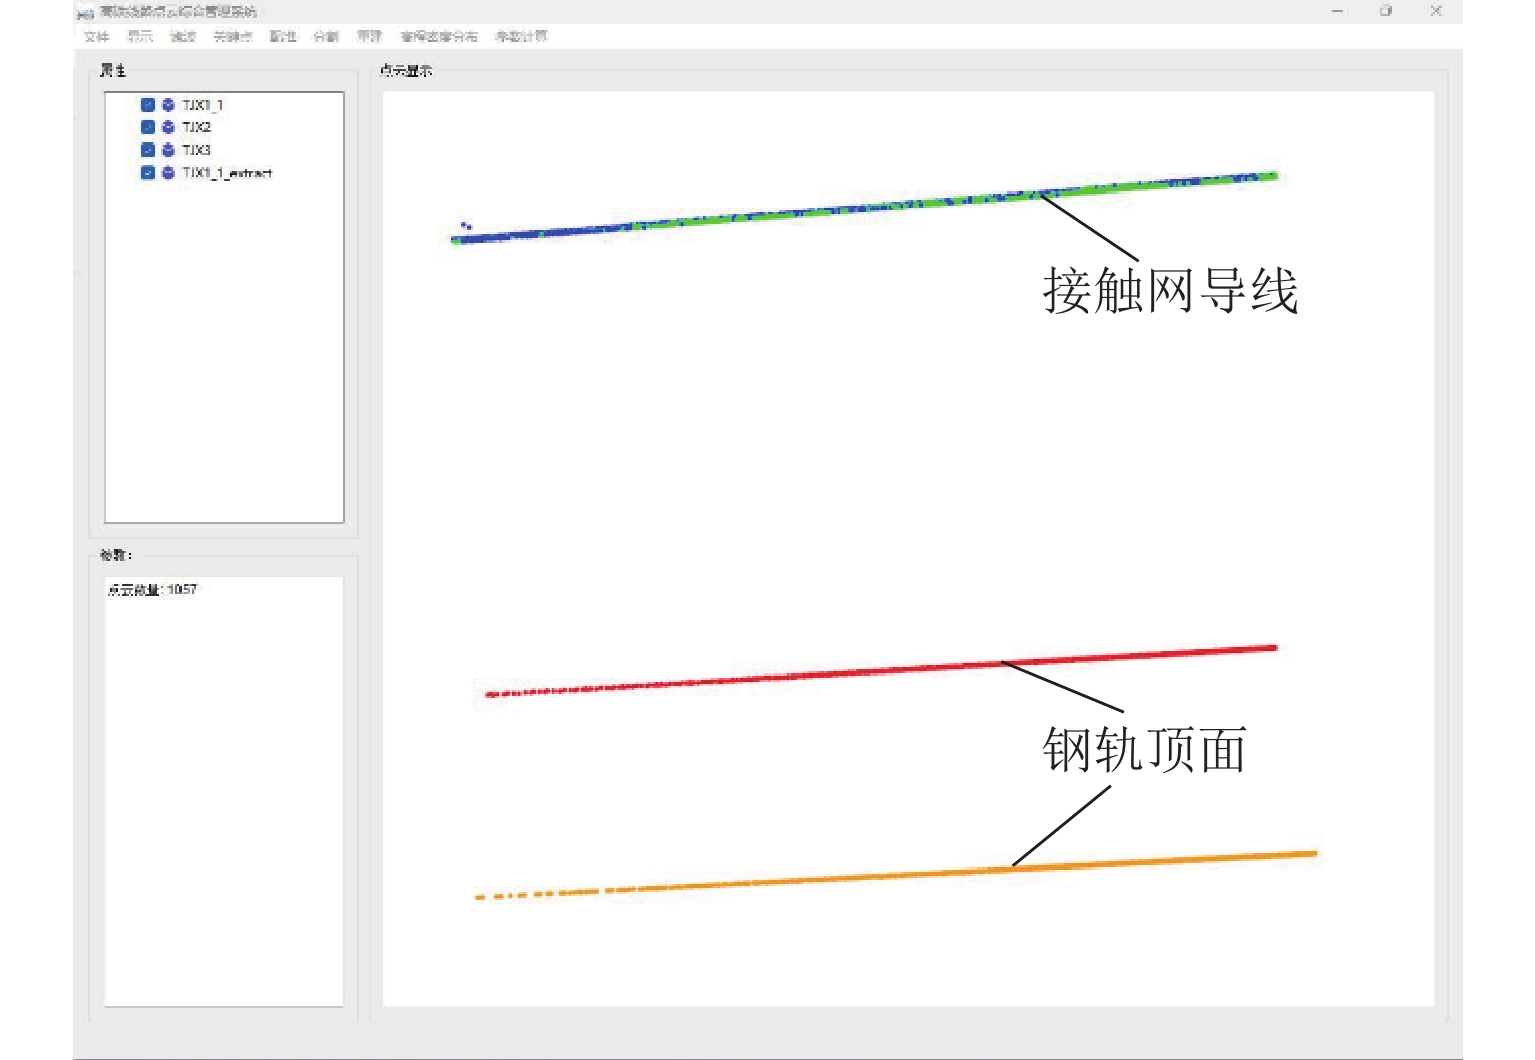This screenshot has width=1535, height=1060.
Task: Open the 文件 menu
Action: (x=96, y=37)
